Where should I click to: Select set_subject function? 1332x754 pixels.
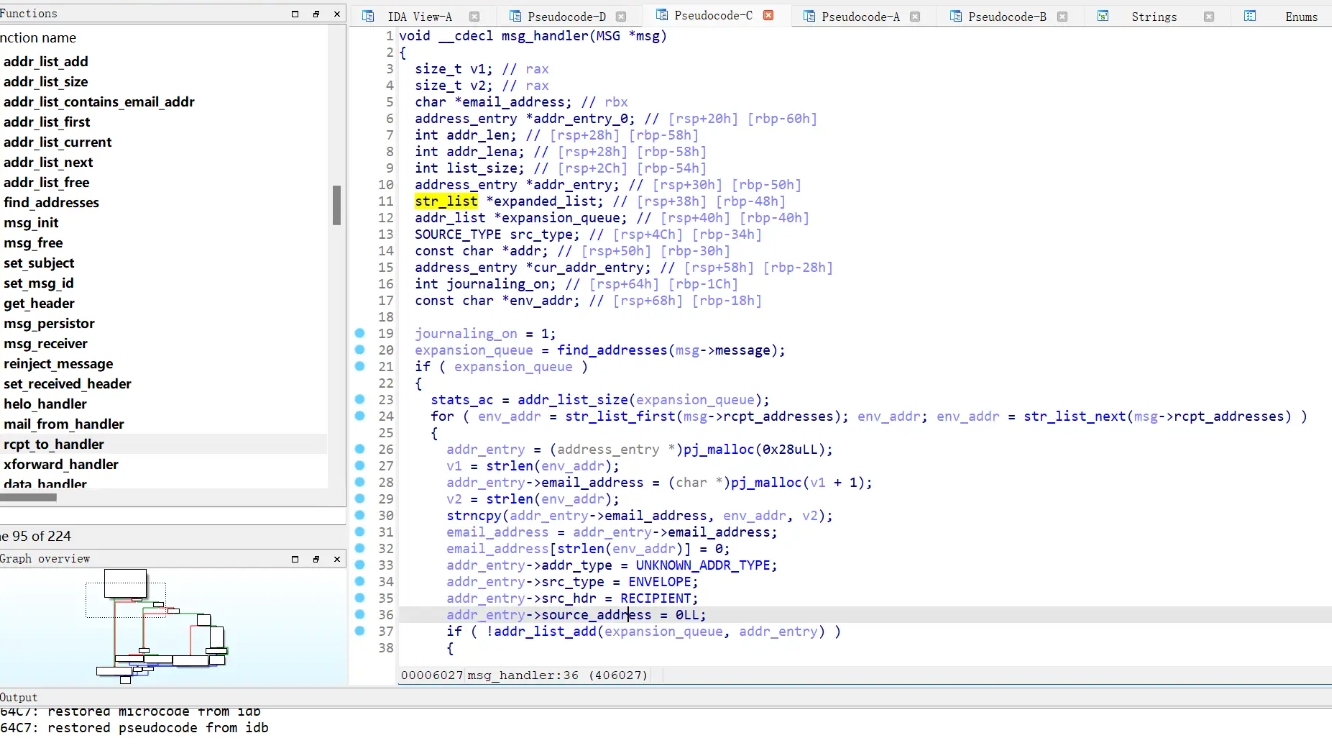(39, 263)
